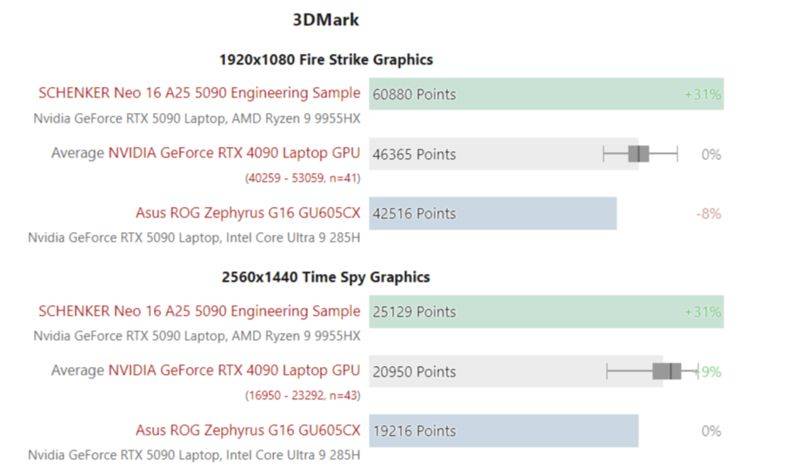Viewport: 800px width, 467px height.
Task: Click the range text (16950 - 23292, n=43)
Action: [303, 396]
